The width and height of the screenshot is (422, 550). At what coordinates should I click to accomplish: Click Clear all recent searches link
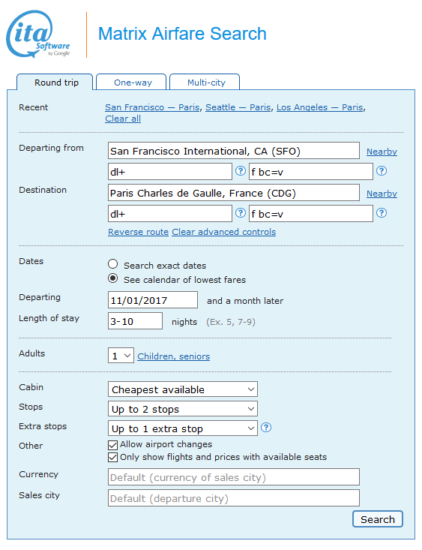click(123, 119)
